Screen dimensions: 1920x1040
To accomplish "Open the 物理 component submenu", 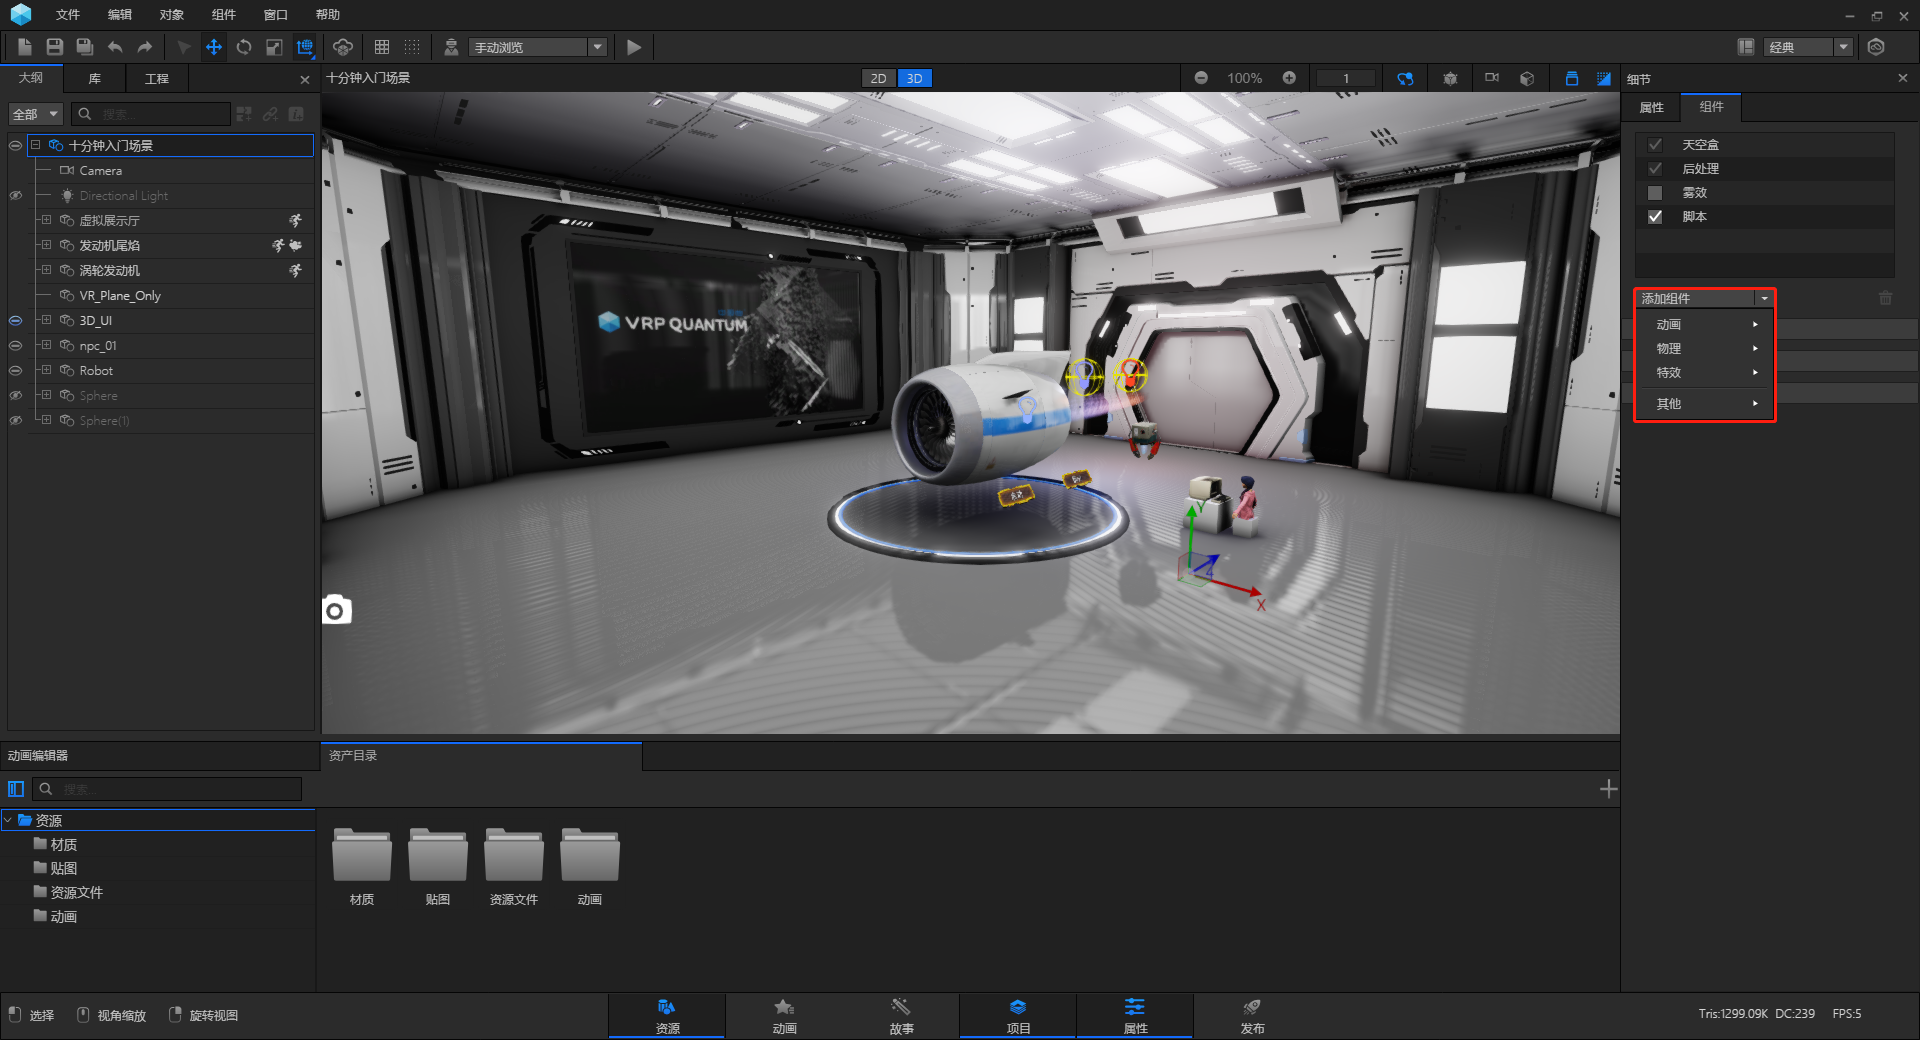I will pyautogui.click(x=1704, y=349).
